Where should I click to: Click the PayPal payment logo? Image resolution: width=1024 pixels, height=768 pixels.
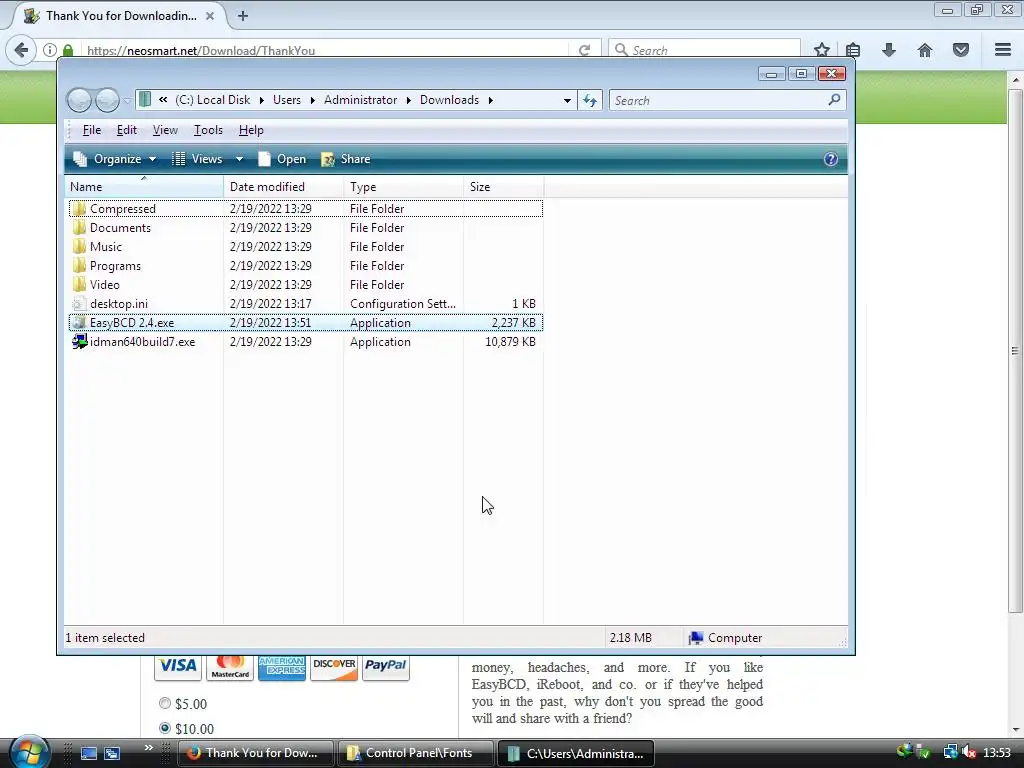pyautogui.click(x=385, y=665)
